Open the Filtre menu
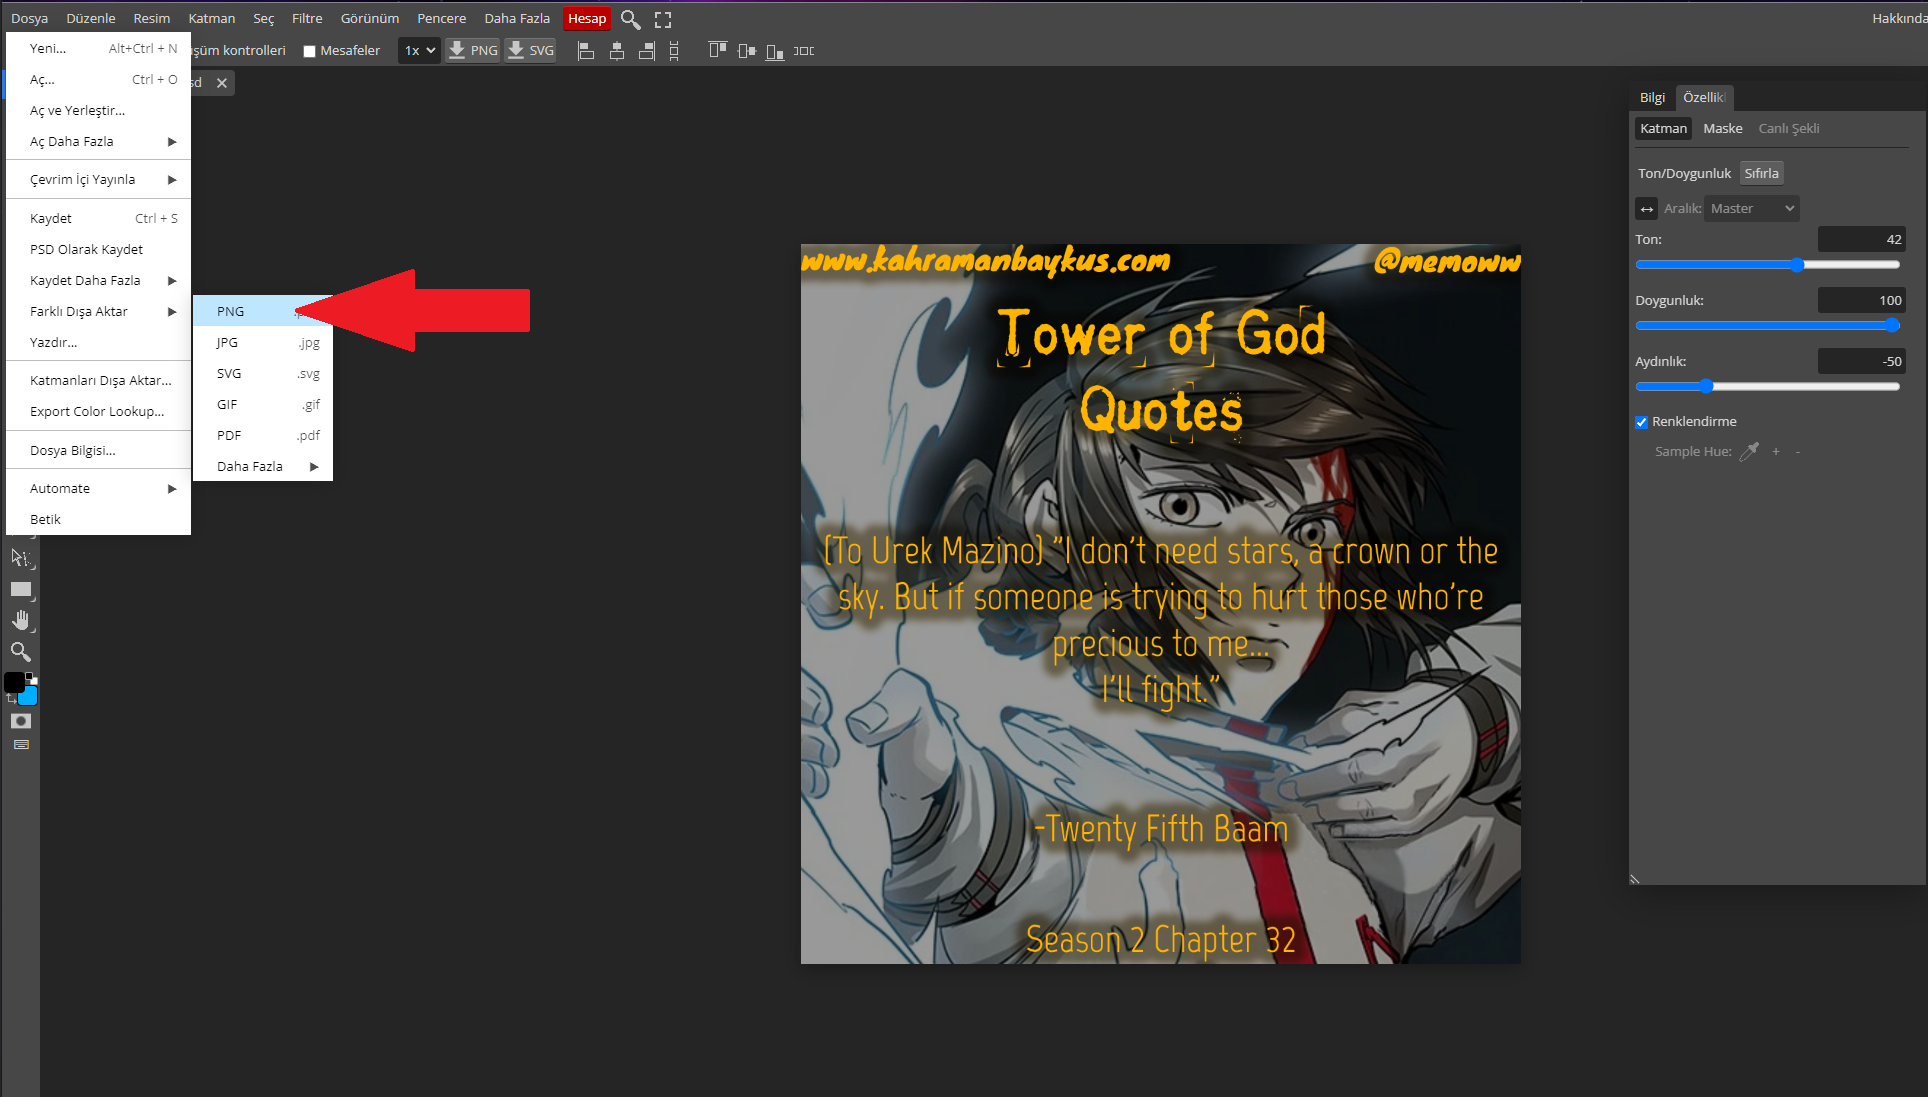 point(307,19)
